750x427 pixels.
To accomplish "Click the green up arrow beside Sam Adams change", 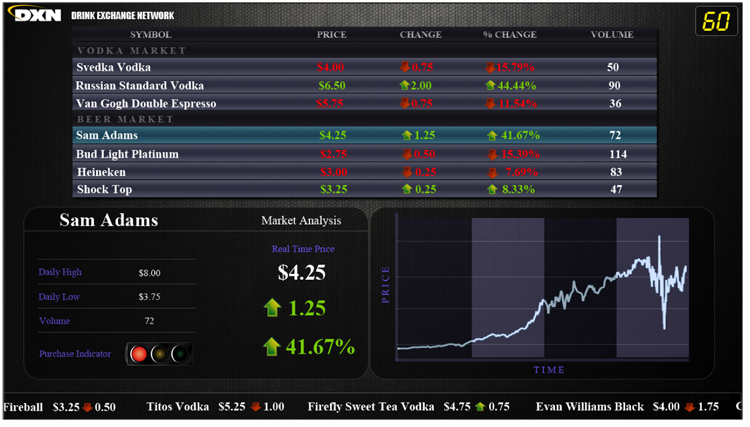I will tap(407, 135).
